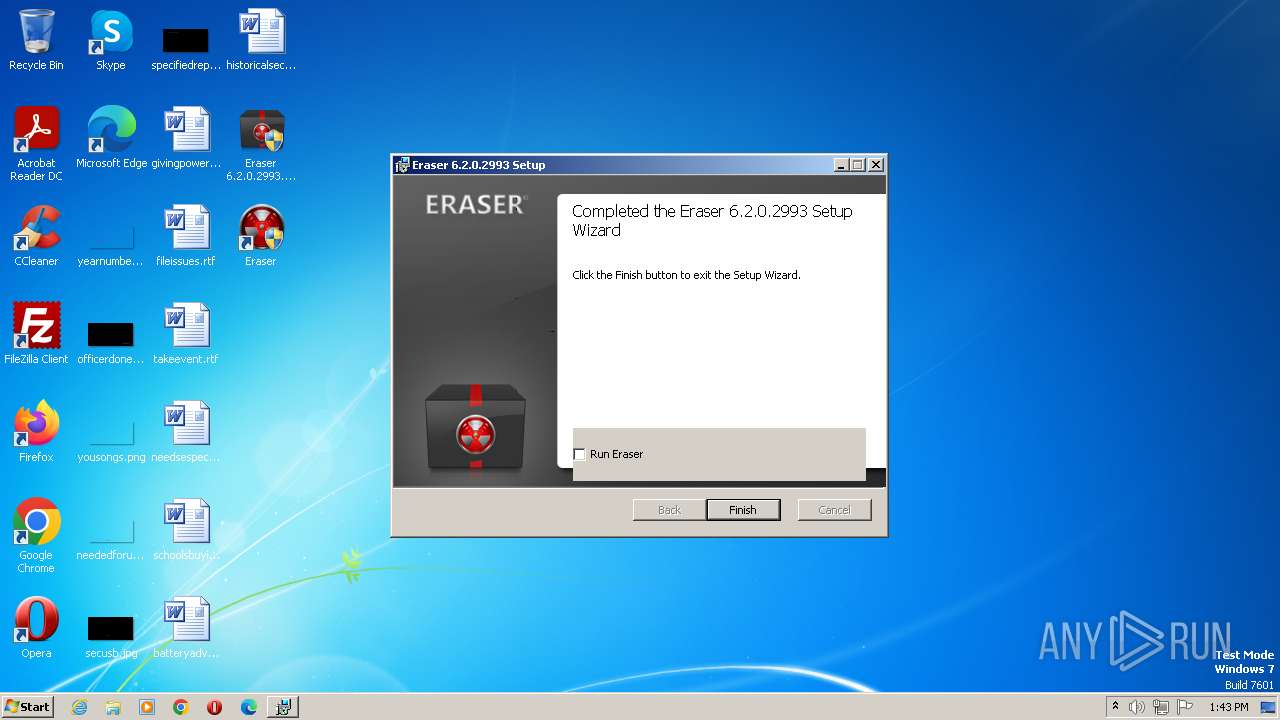Open the Start menu
Screen dimensions: 1280x720
(28, 706)
